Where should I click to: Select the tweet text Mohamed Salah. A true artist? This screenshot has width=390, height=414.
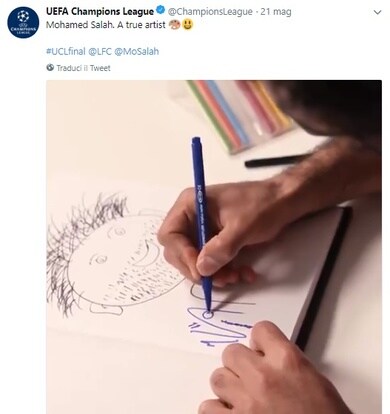(106, 25)
